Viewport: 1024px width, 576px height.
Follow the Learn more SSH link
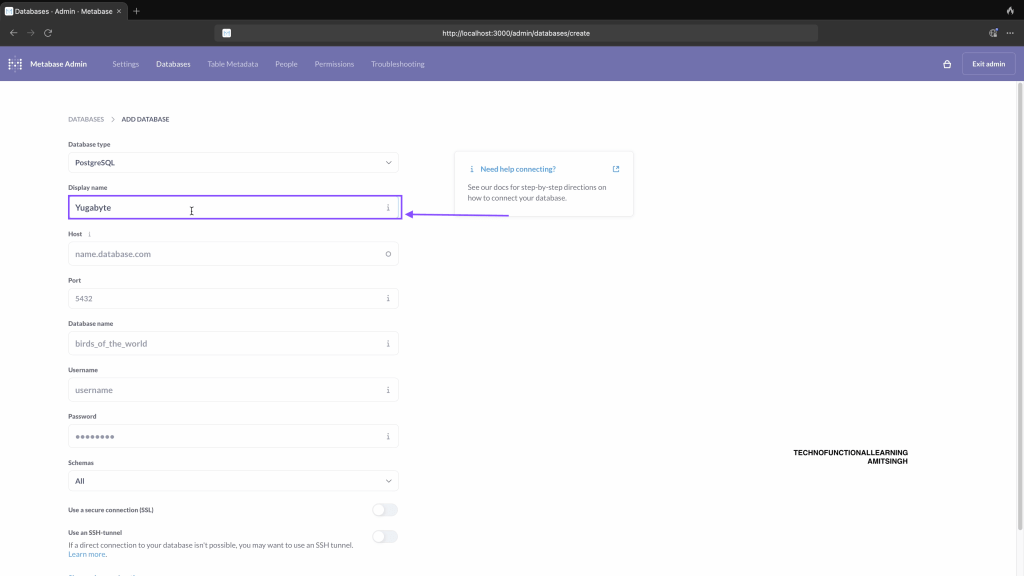(87, 554)
